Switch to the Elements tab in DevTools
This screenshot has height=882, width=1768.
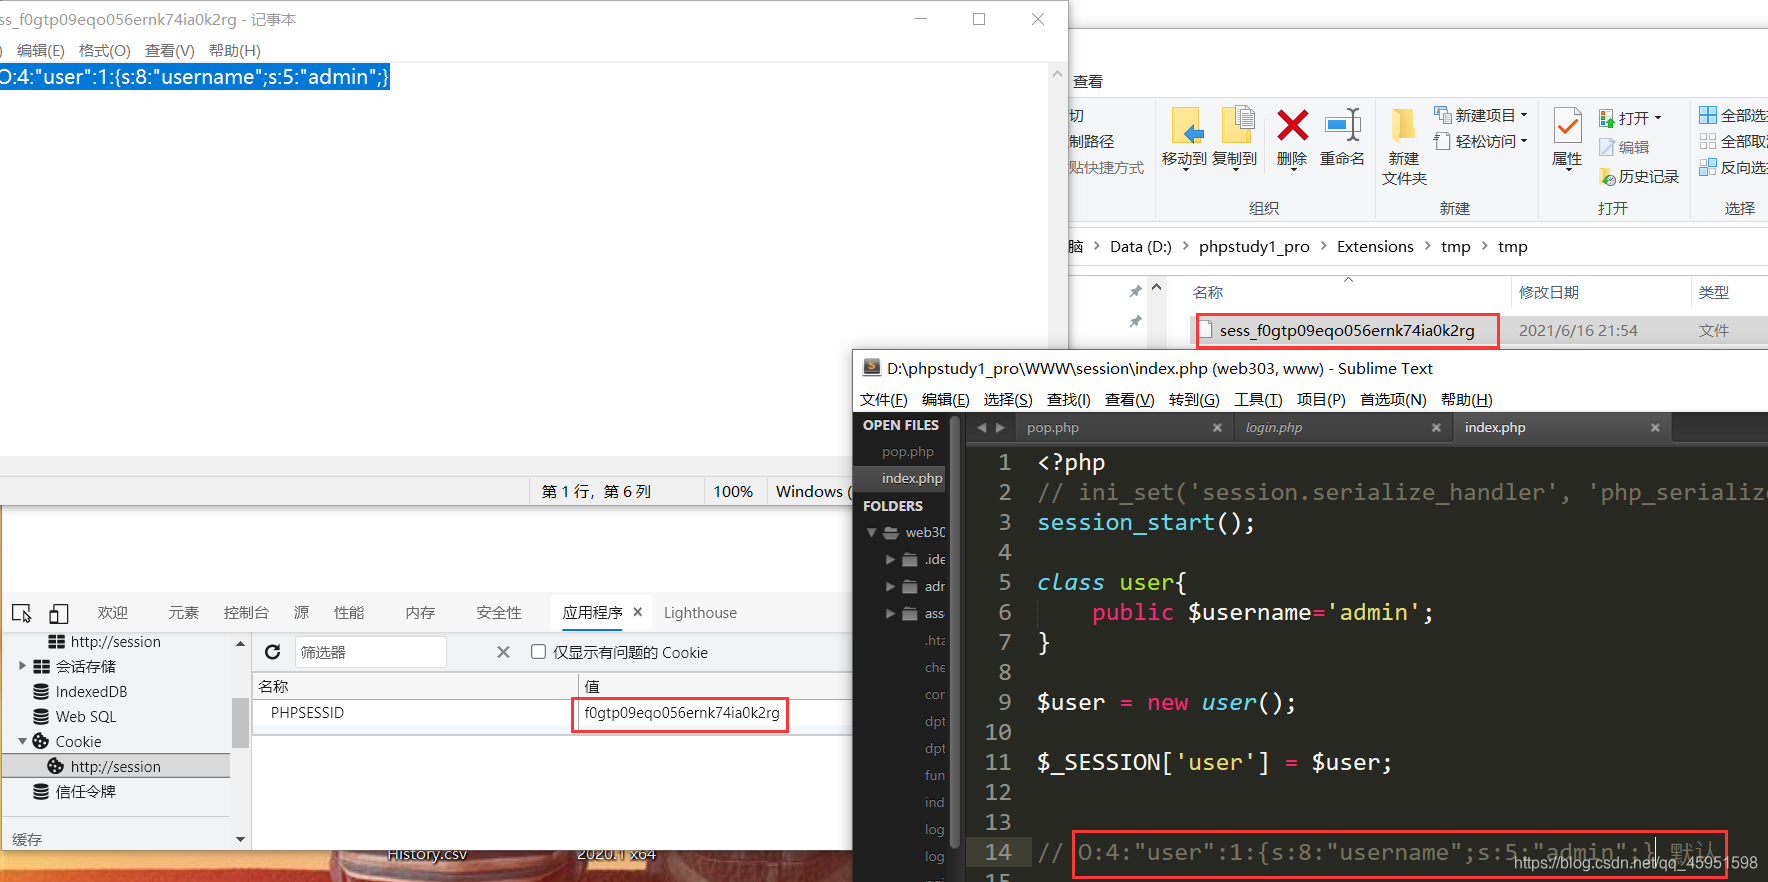[x=183, y=613]
